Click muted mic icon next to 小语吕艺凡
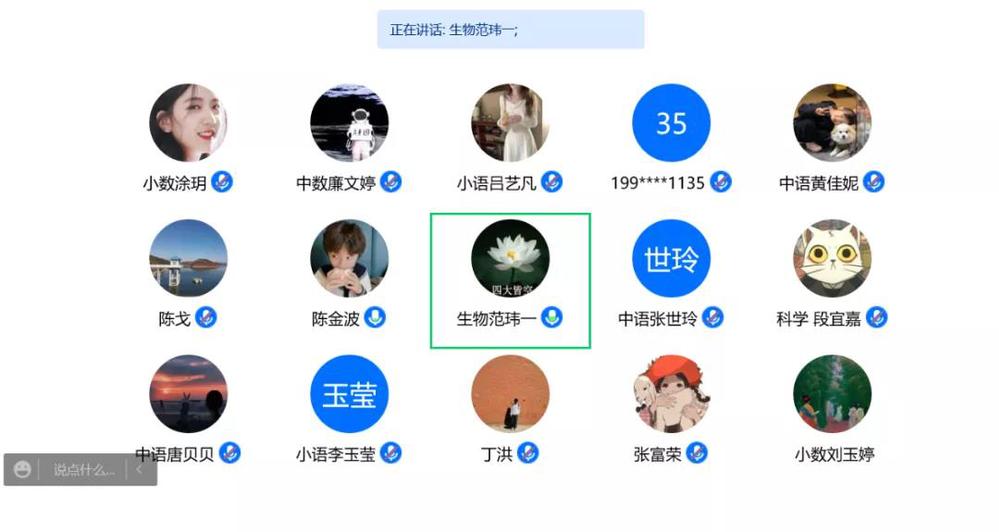Image resolution: width=999 pixels, height=532 pixels. (x=552, y=182)
